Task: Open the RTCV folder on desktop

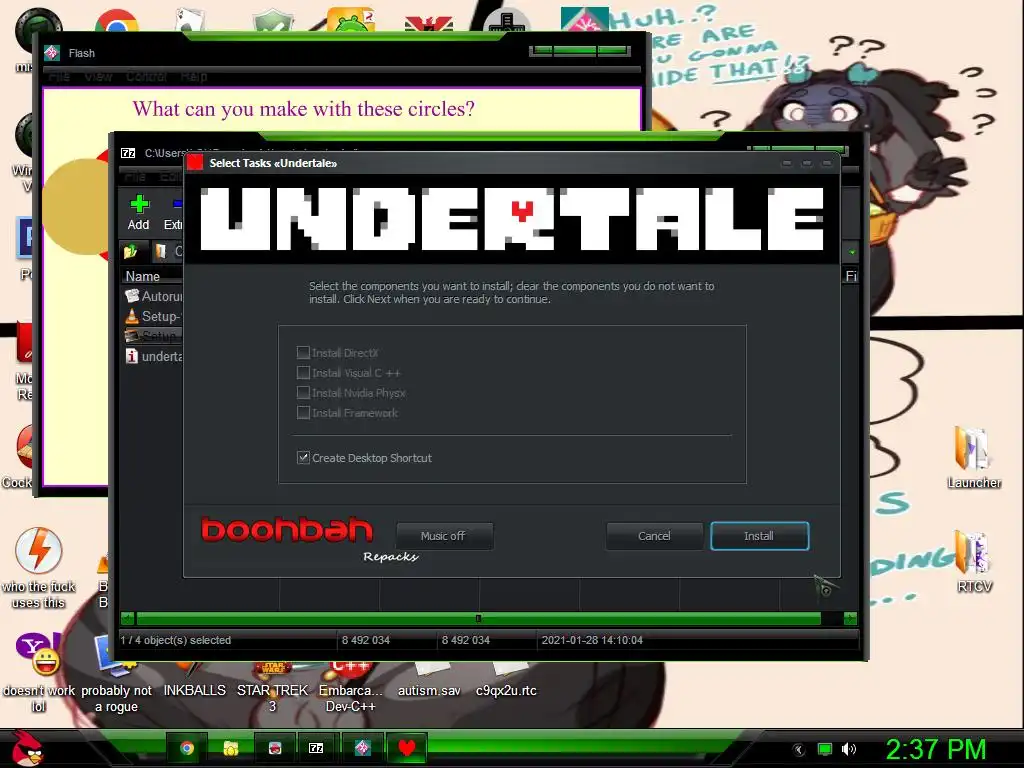Action: (x=974, y=562)
